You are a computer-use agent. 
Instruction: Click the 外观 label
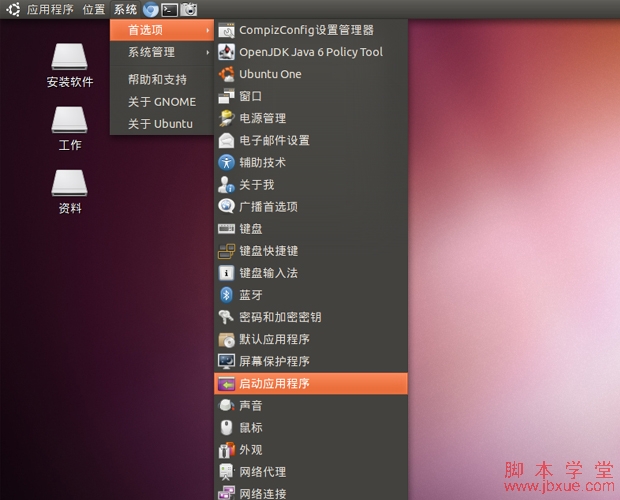pos(251,450)
